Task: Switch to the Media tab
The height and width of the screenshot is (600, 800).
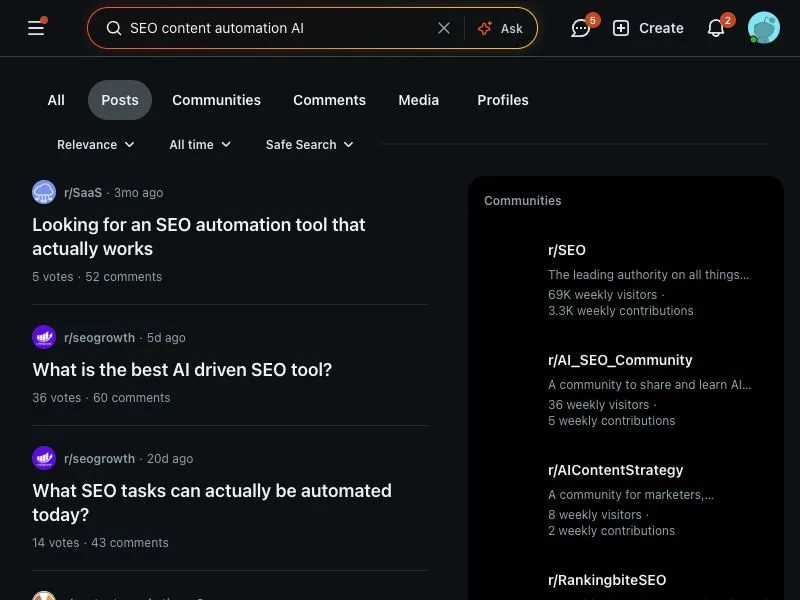Action: pyautogui.click(x=418, y=100)
